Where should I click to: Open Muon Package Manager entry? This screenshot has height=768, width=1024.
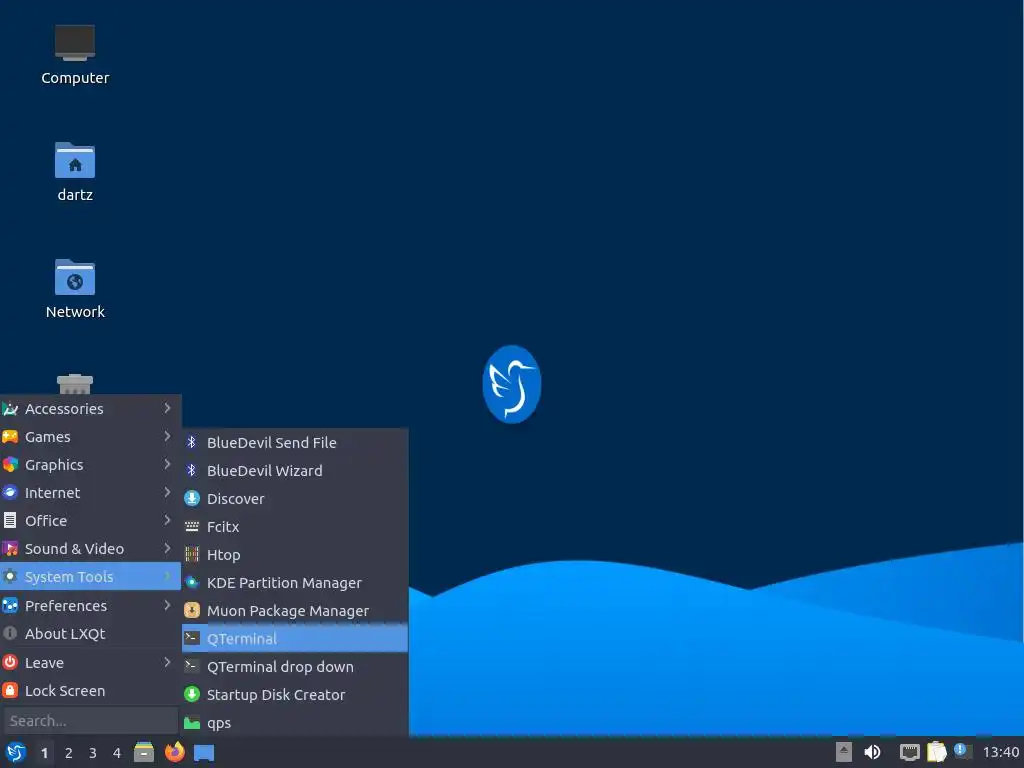pyautogui.click(x=295, y=611)
